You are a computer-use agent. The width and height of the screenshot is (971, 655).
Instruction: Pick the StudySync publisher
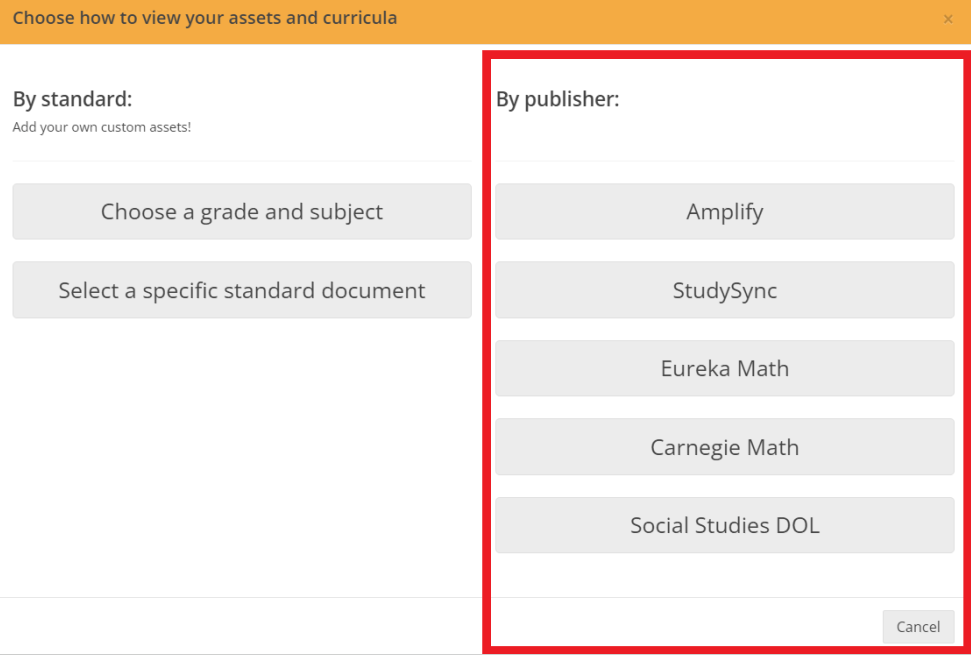point(724,290)
